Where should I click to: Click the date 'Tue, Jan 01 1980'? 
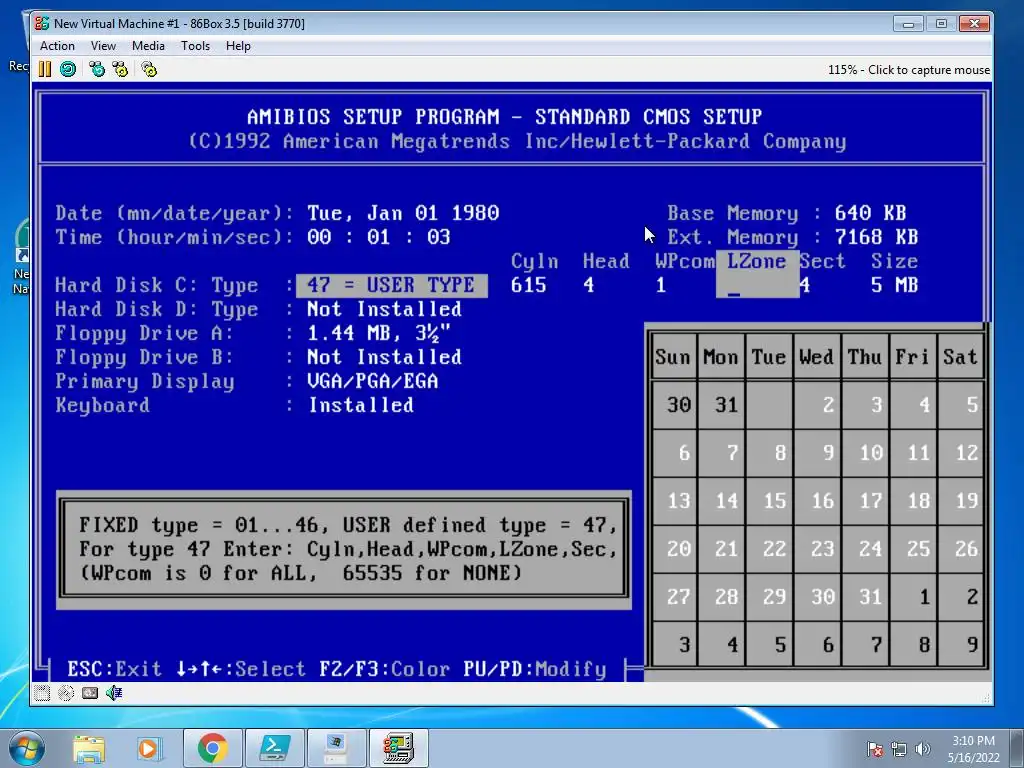[403, 213]
